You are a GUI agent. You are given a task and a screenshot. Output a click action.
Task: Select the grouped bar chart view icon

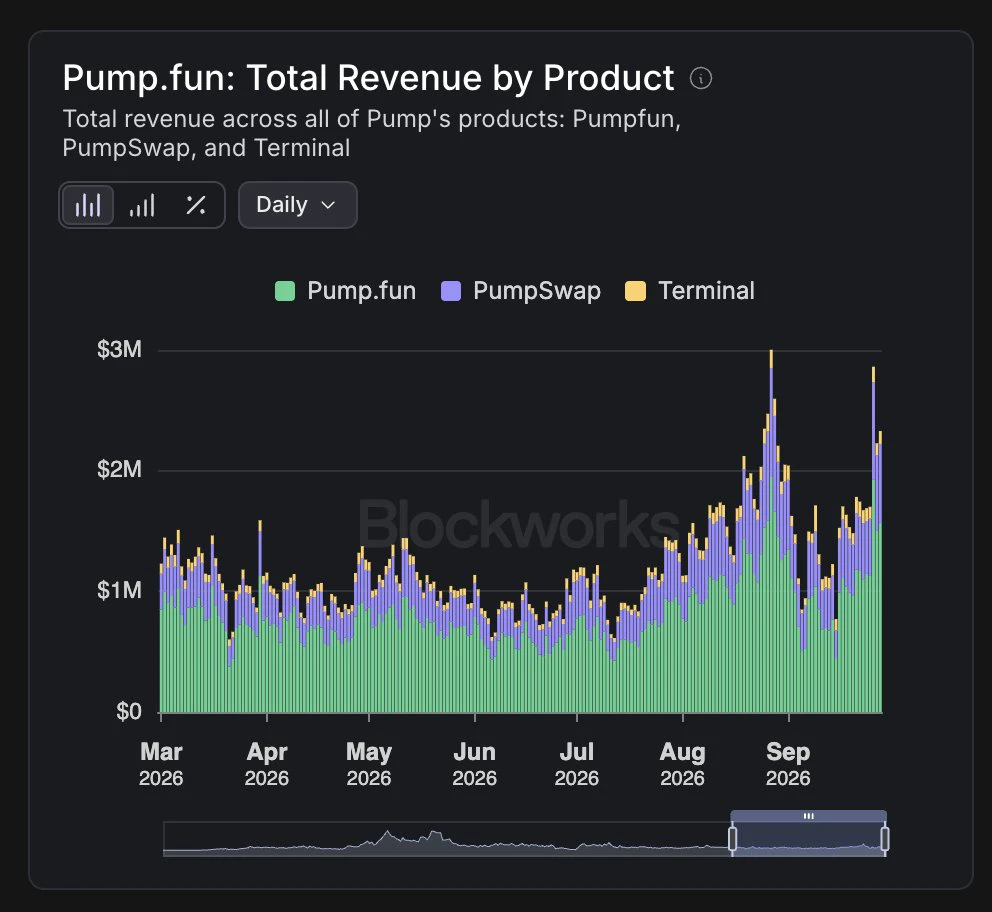88,205
